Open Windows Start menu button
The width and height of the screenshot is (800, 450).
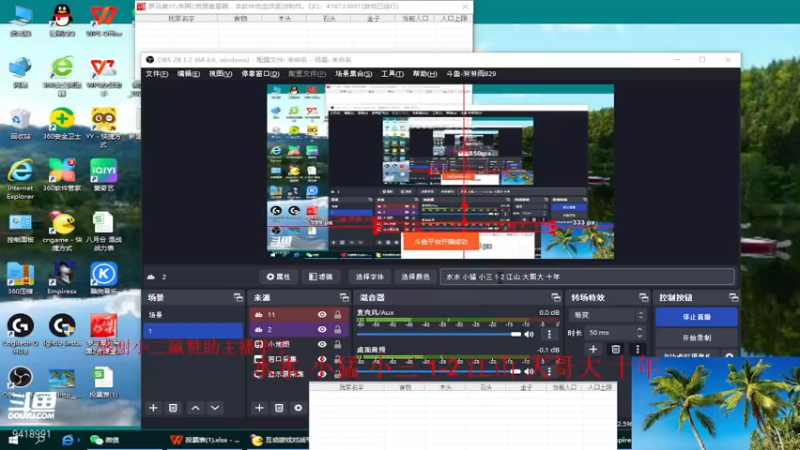click(x=13, y=440)
